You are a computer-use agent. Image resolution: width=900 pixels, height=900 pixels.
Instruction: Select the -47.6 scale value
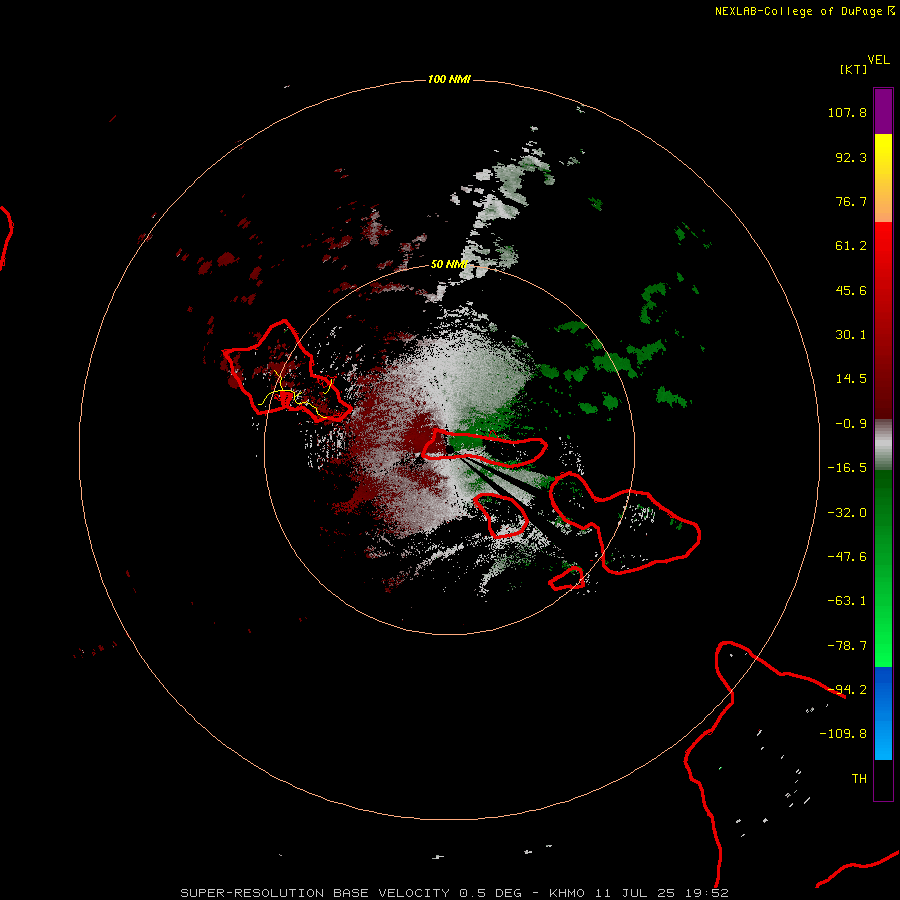coord(847,557)
